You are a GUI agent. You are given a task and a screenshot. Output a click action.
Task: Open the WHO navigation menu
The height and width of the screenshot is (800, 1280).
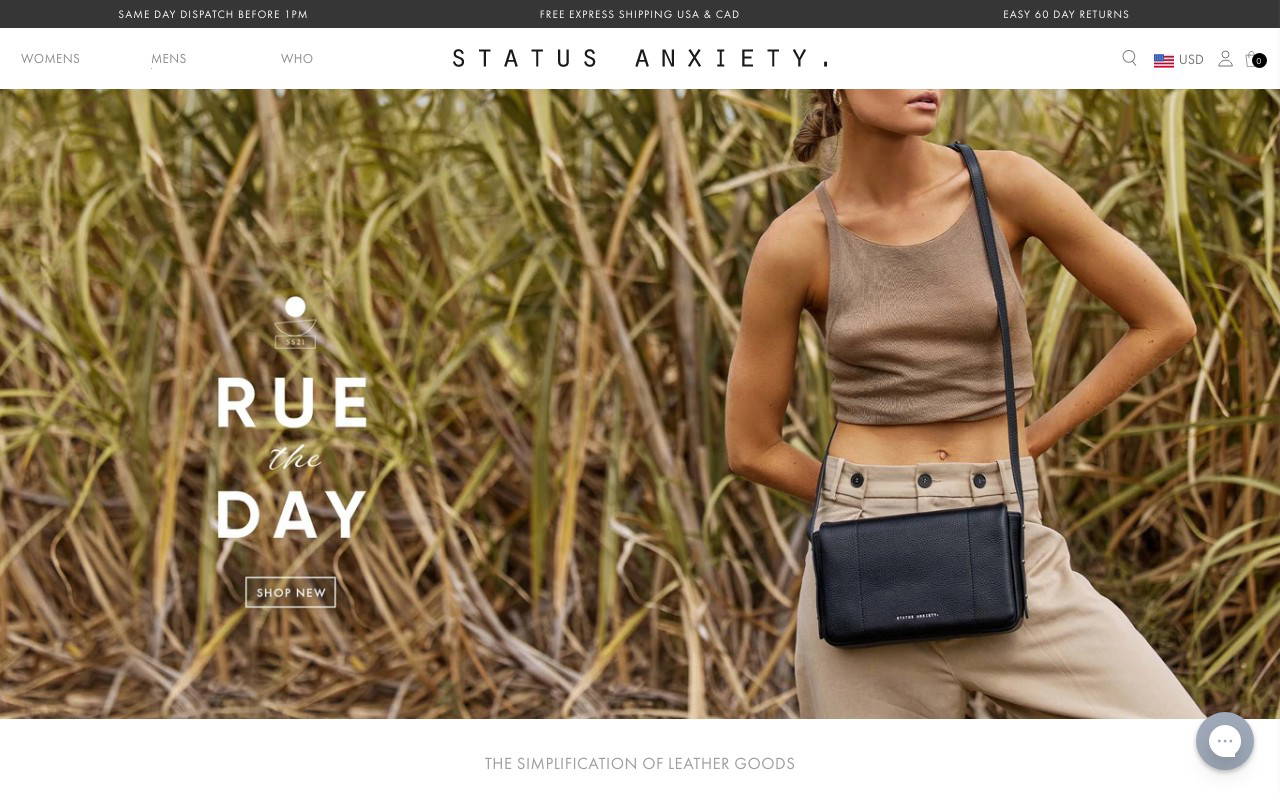297,59
